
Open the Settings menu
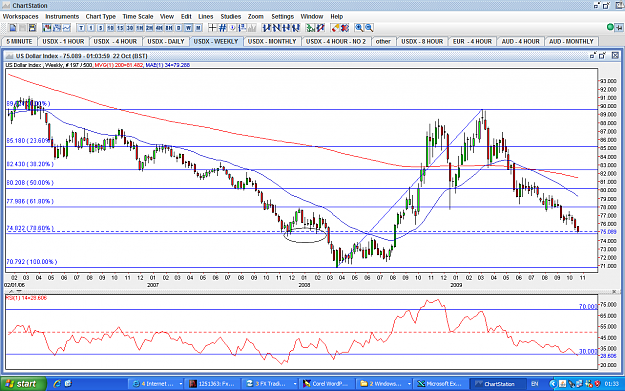pos(283,16)
